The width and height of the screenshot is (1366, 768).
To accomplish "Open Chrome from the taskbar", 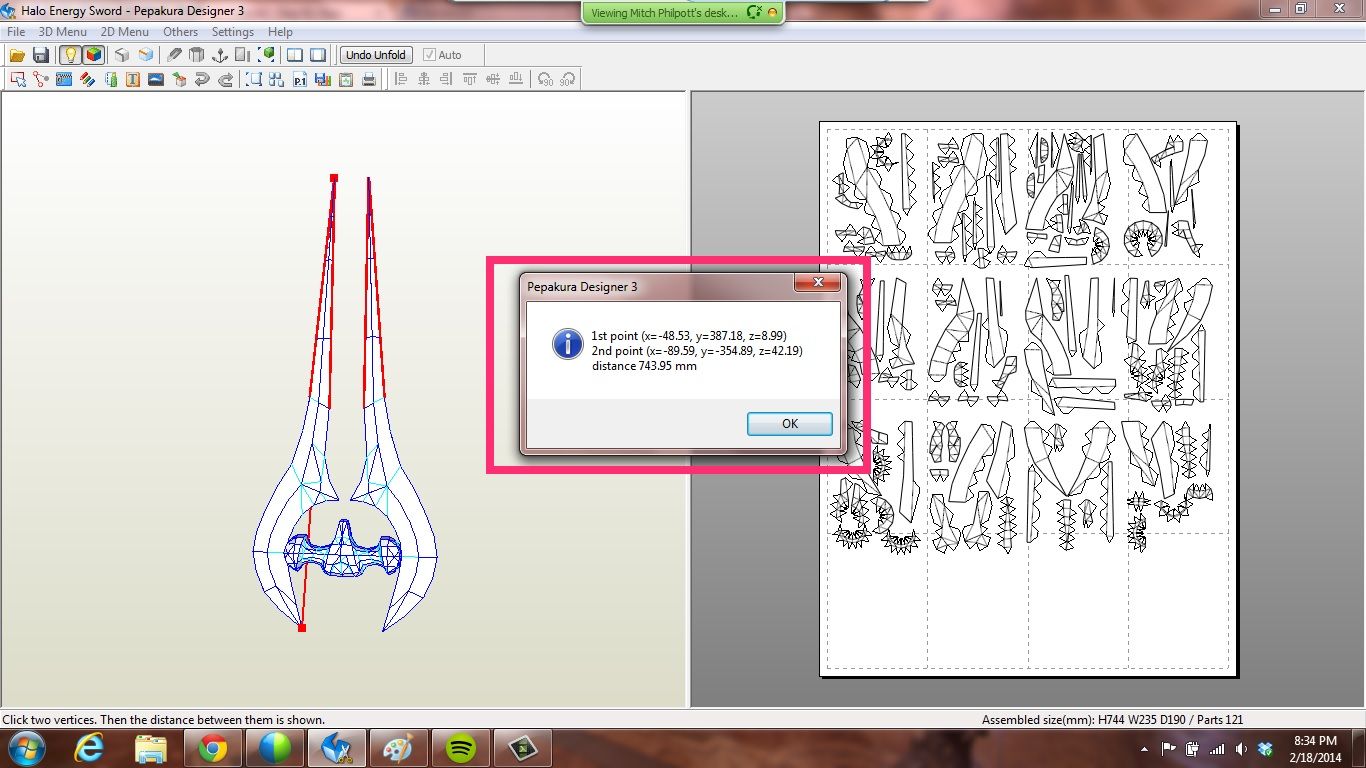I will click(x=213, y=748).
